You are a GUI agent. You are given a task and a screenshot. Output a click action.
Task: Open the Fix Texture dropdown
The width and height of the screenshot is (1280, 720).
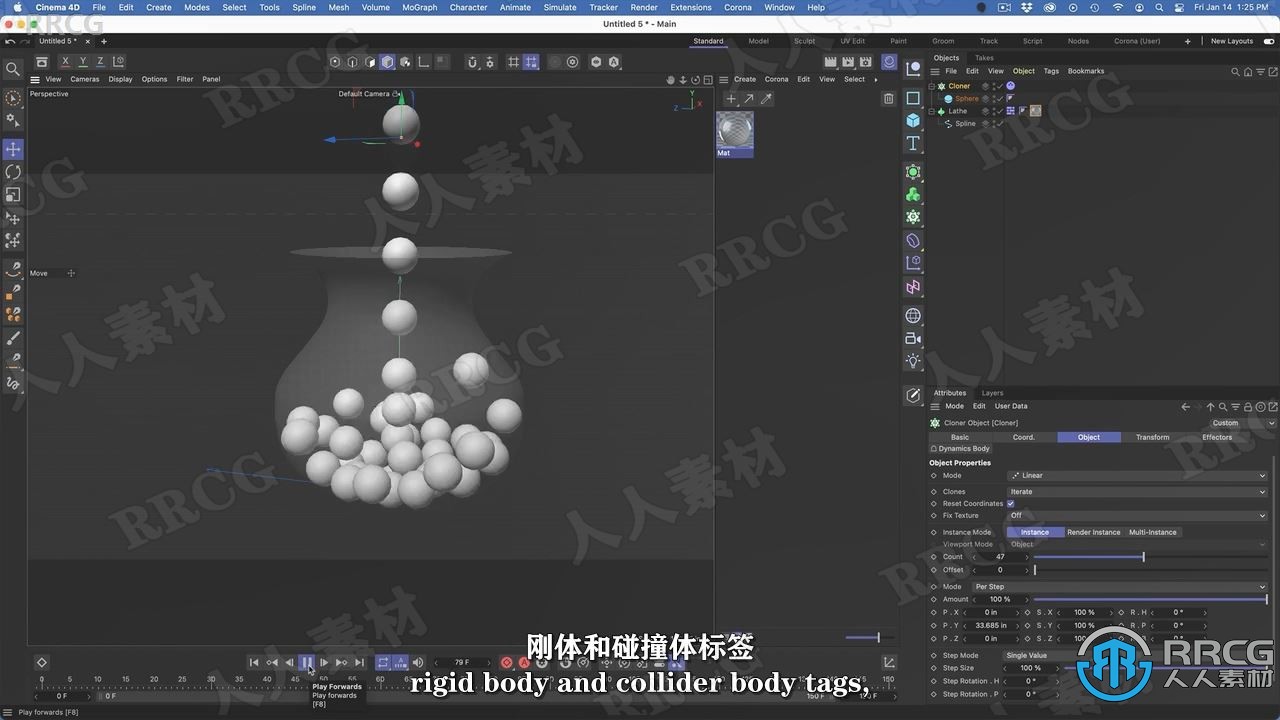[x=1137, y=516]
